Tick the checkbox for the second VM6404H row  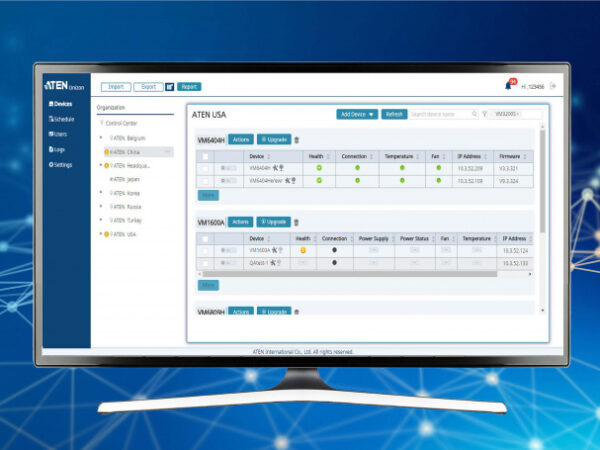pos(205,181)
